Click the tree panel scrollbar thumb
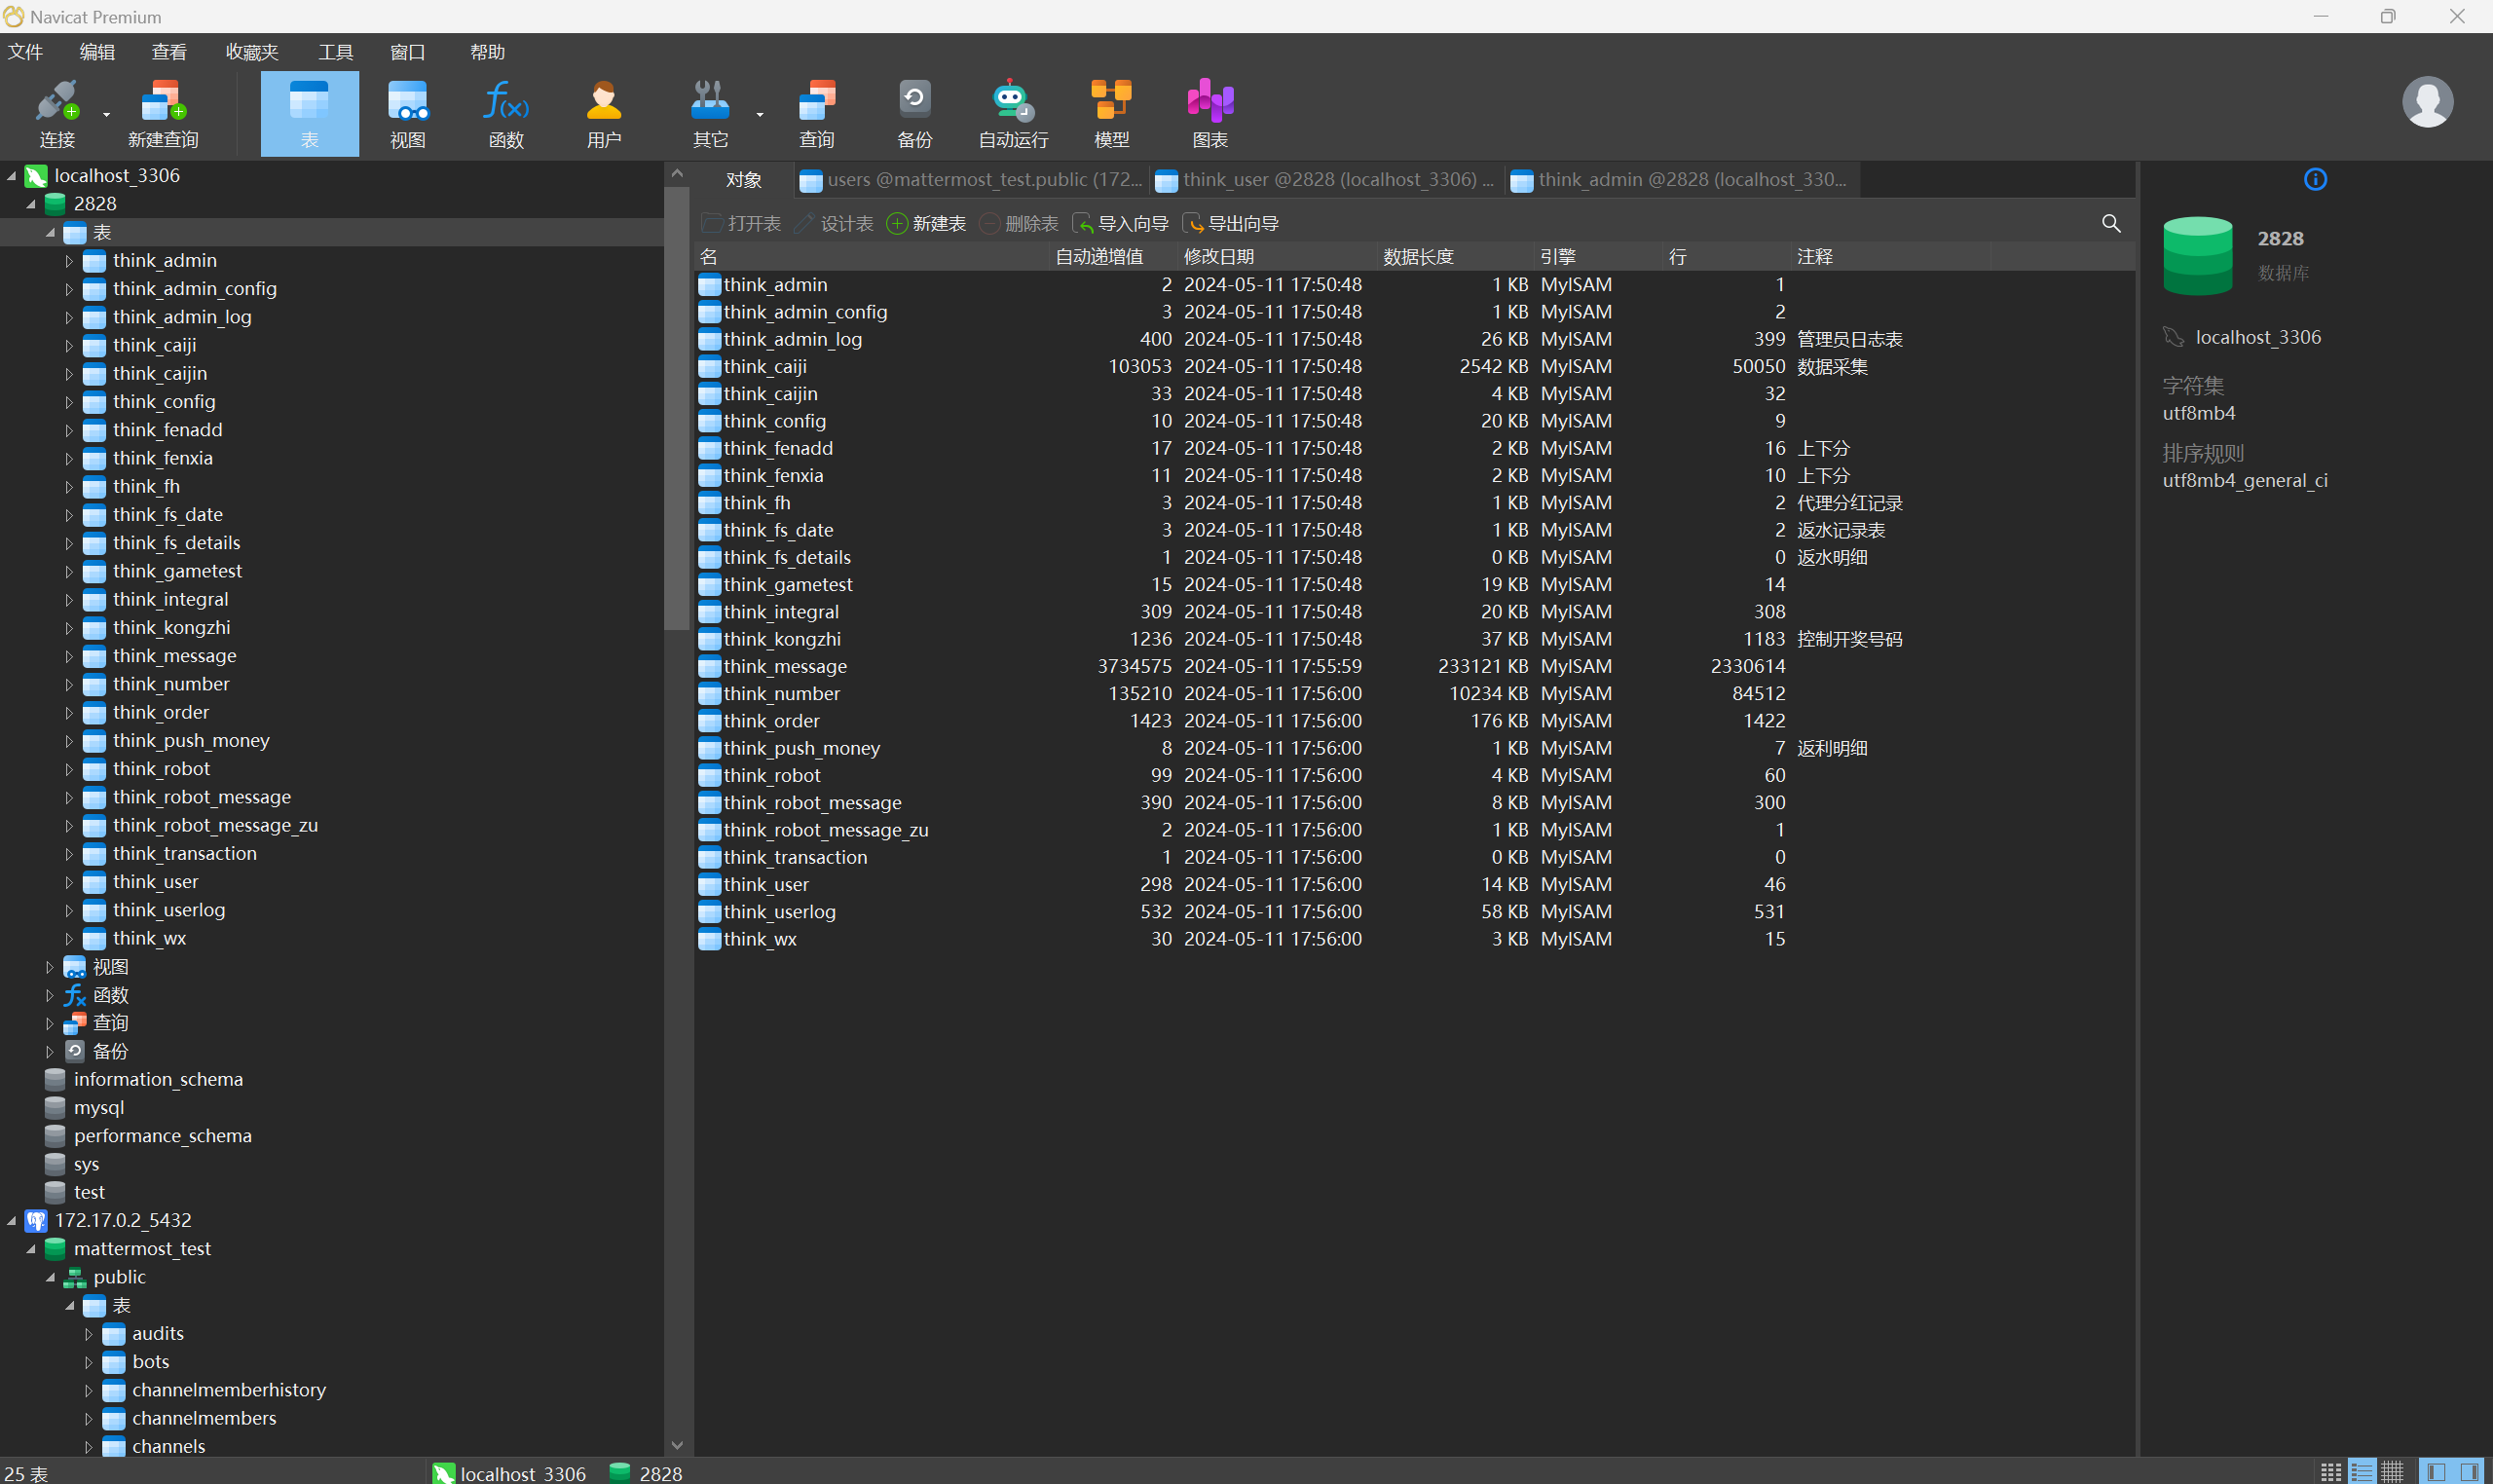Screen dimensions: 2493x1484 click(x=677, y=407)
